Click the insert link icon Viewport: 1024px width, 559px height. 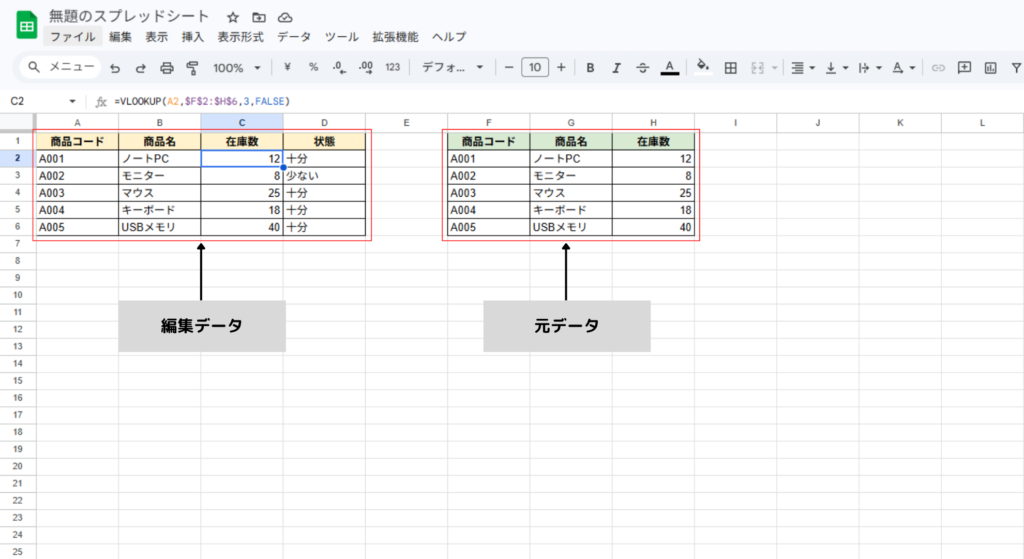tap(938, 68)
